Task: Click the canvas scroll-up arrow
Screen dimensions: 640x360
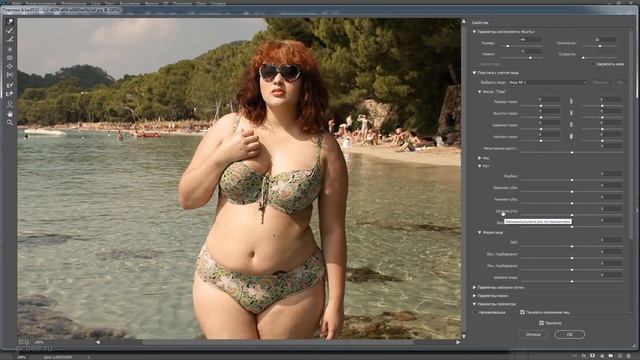Action: point(464,21)
